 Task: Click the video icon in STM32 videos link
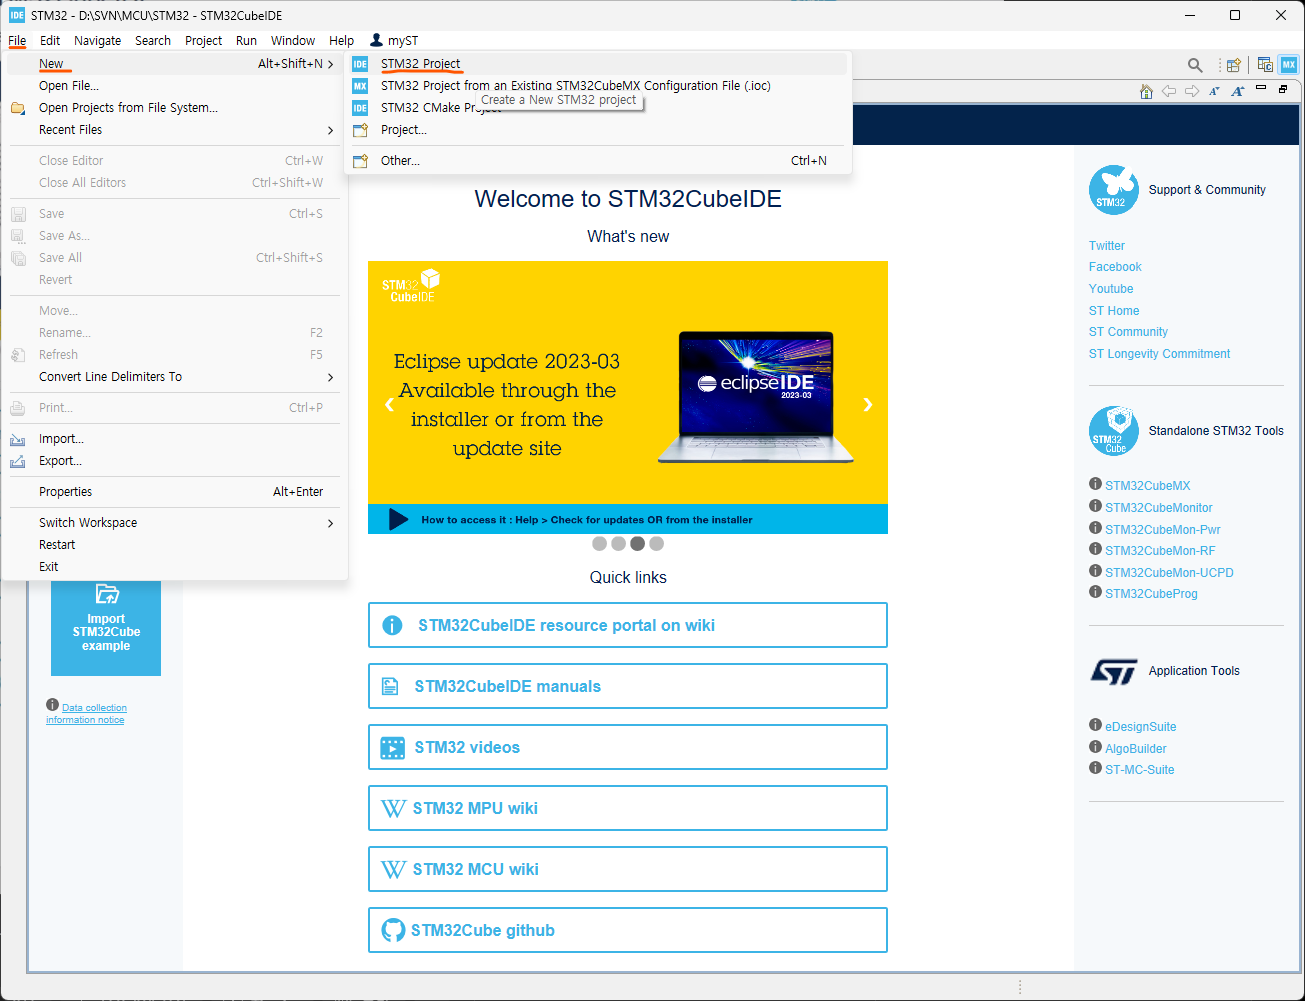393,748
